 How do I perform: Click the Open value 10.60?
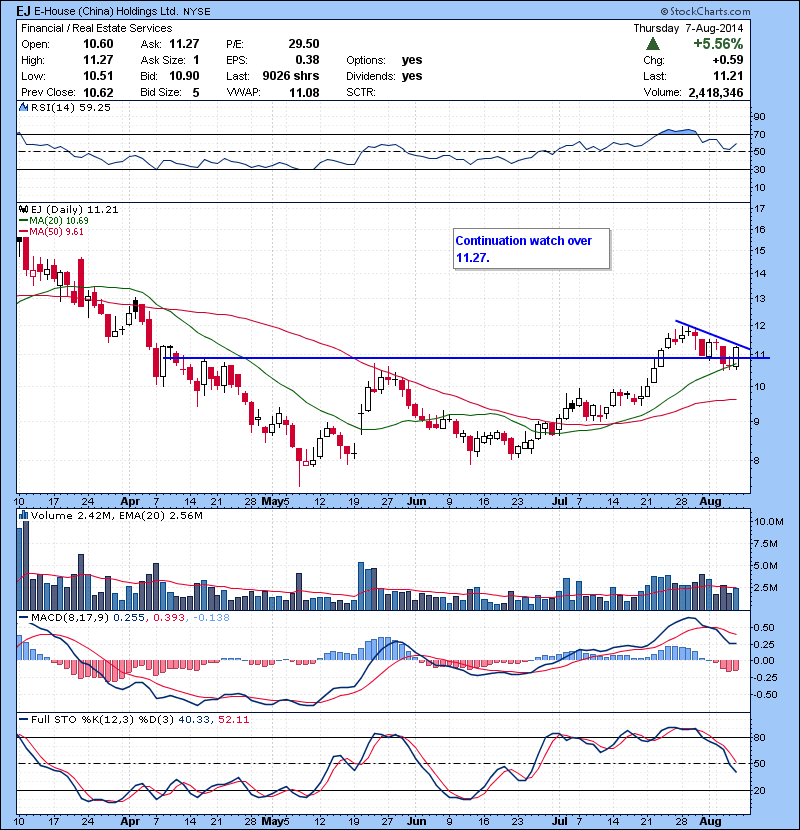point(98,44)
